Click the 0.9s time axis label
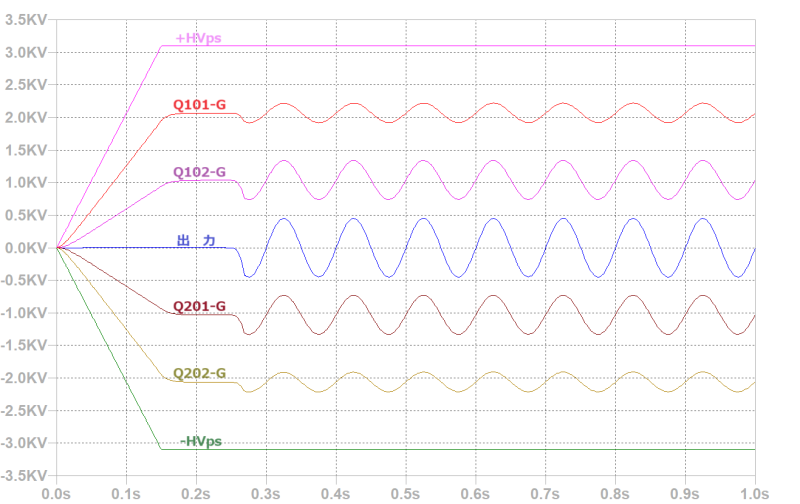 coord(685,494)
